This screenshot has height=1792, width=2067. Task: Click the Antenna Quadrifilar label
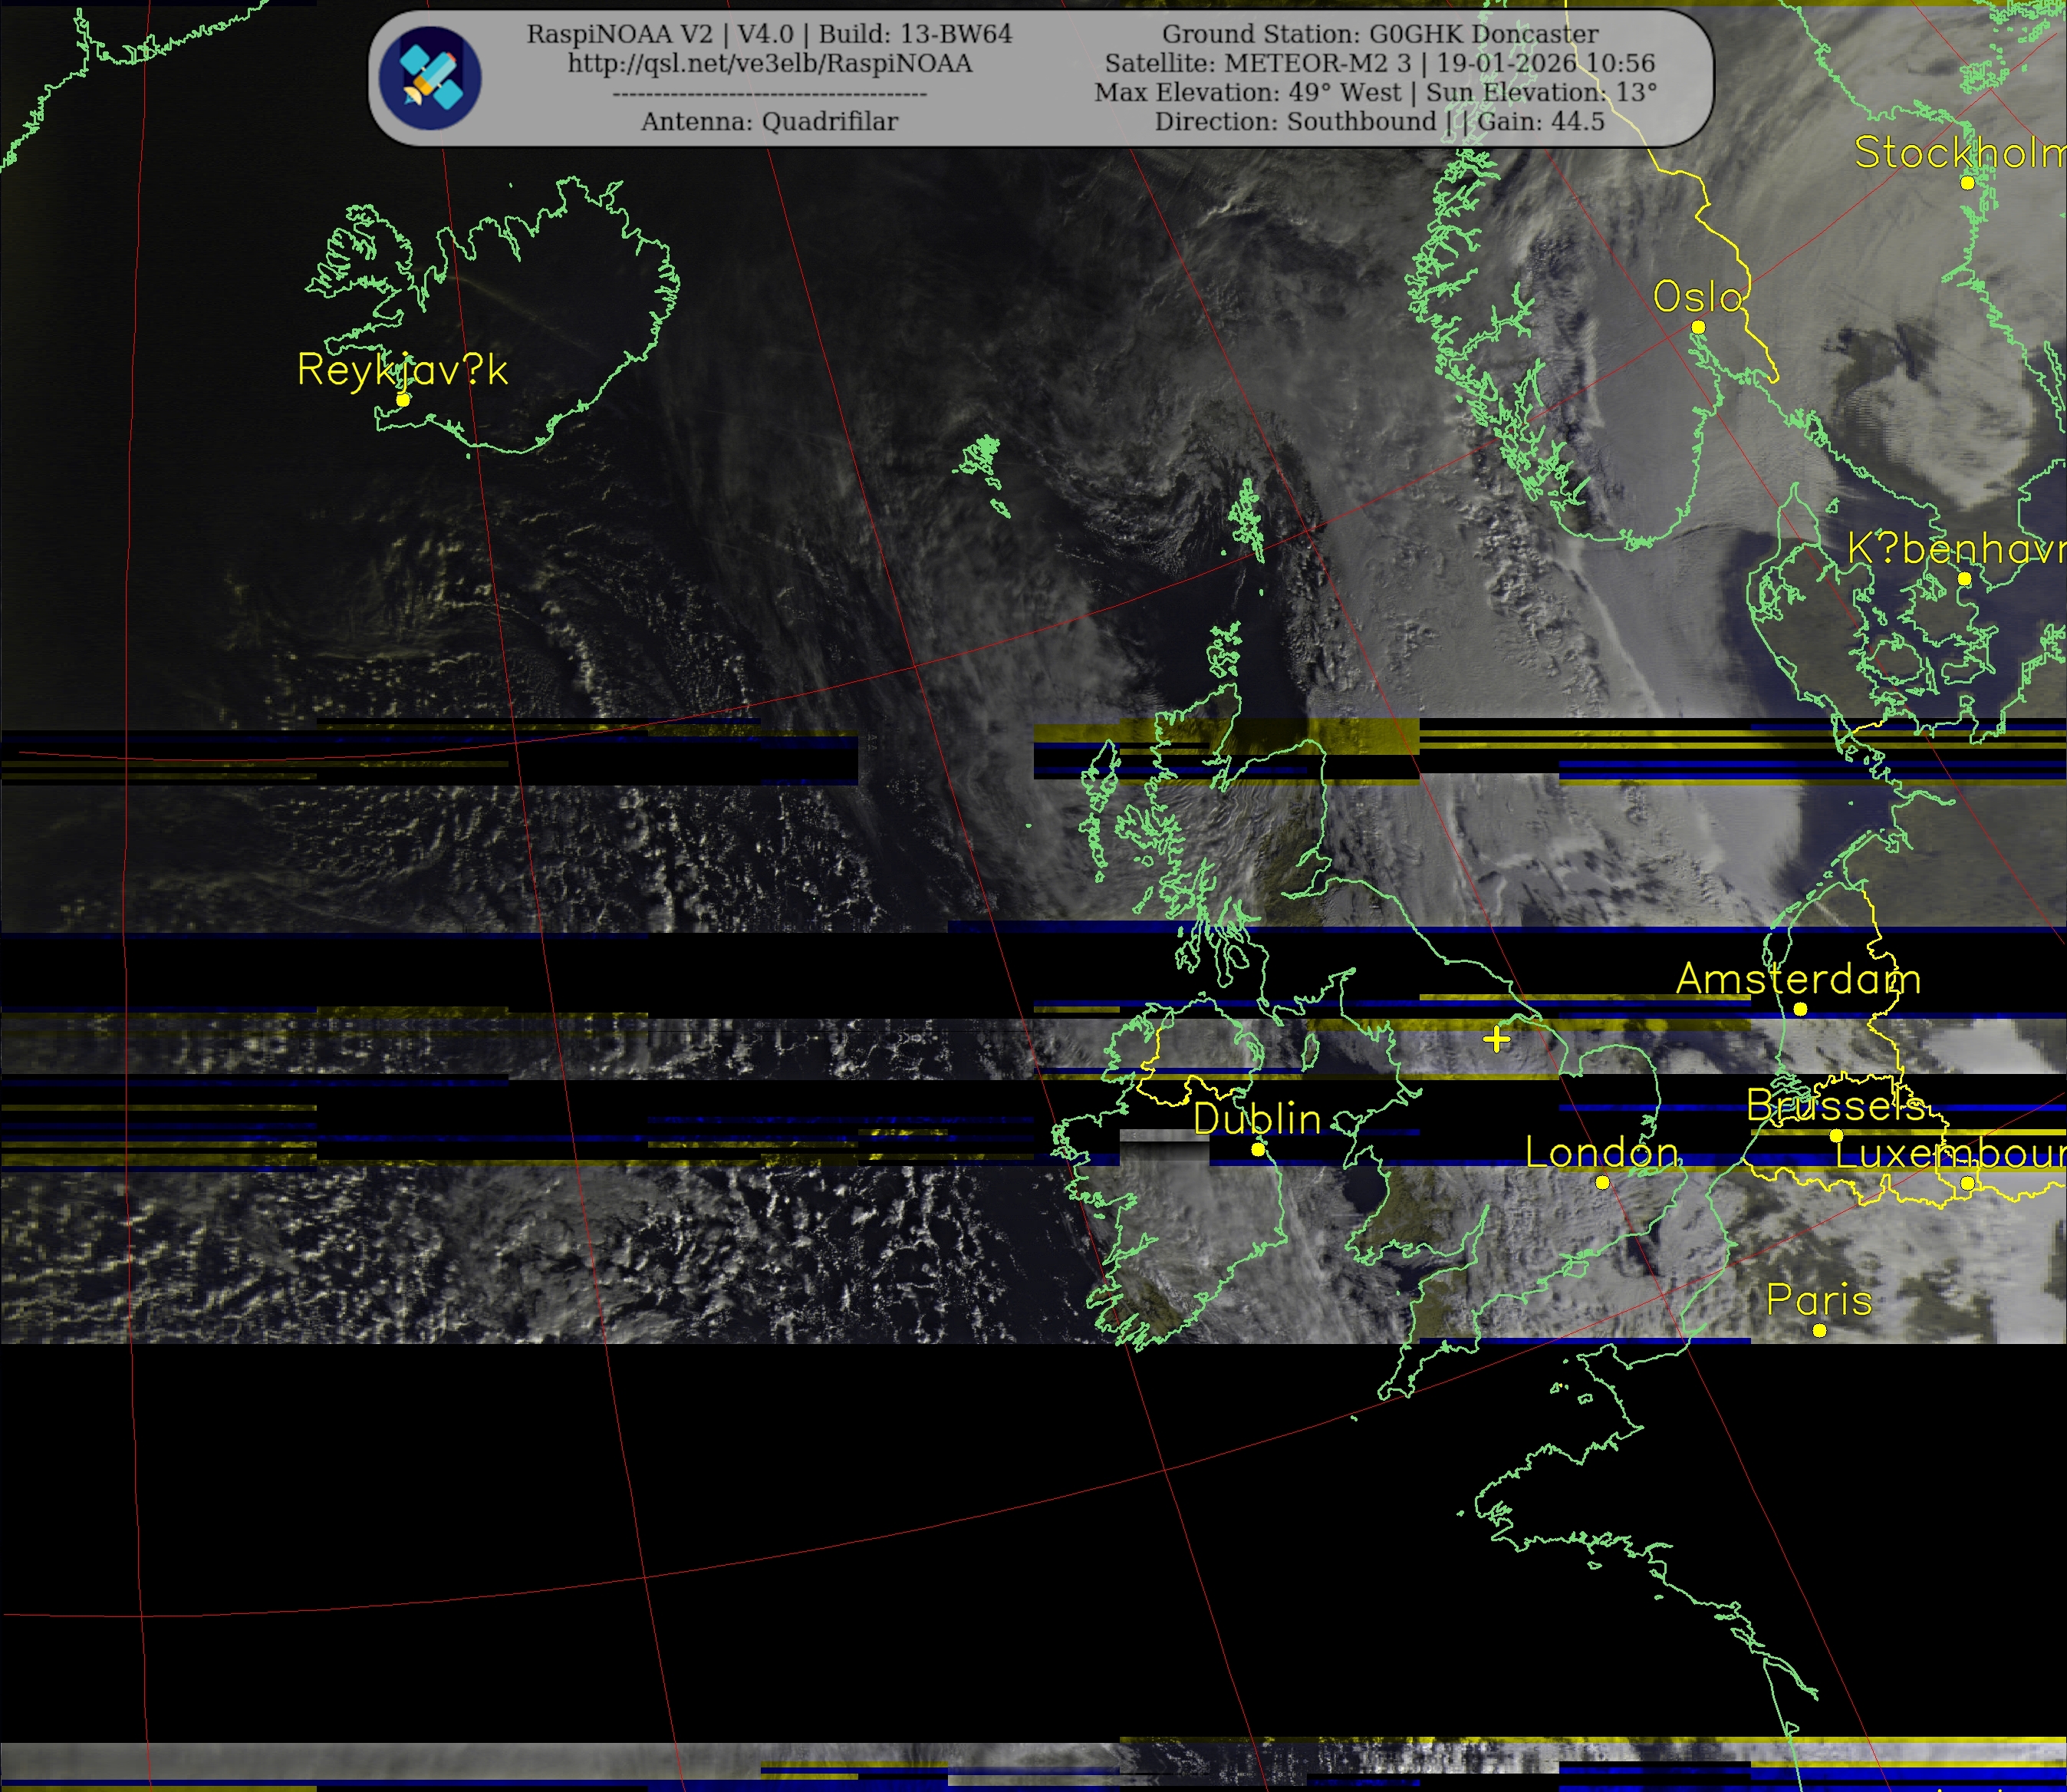769,121
